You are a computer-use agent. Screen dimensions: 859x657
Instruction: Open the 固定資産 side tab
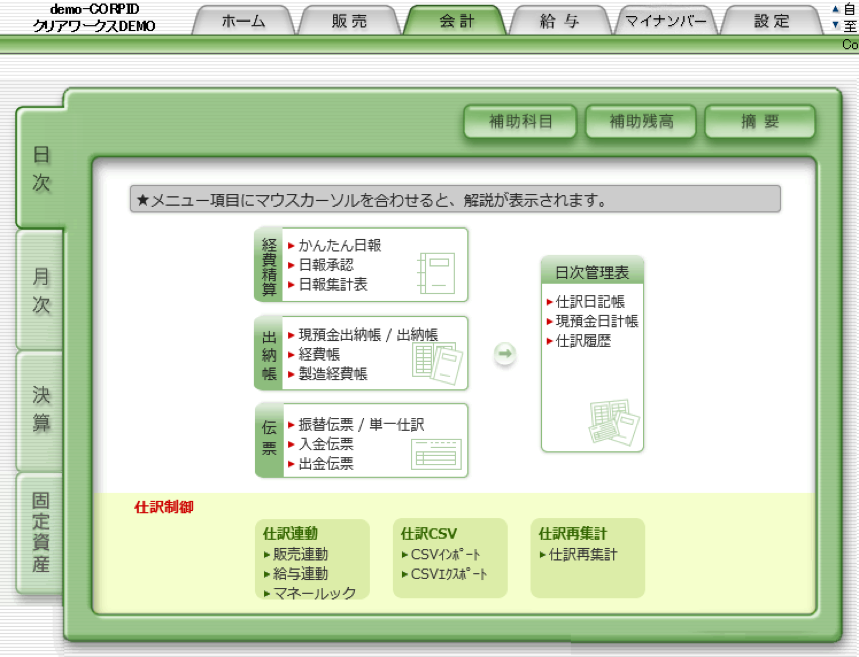(41, 532)
